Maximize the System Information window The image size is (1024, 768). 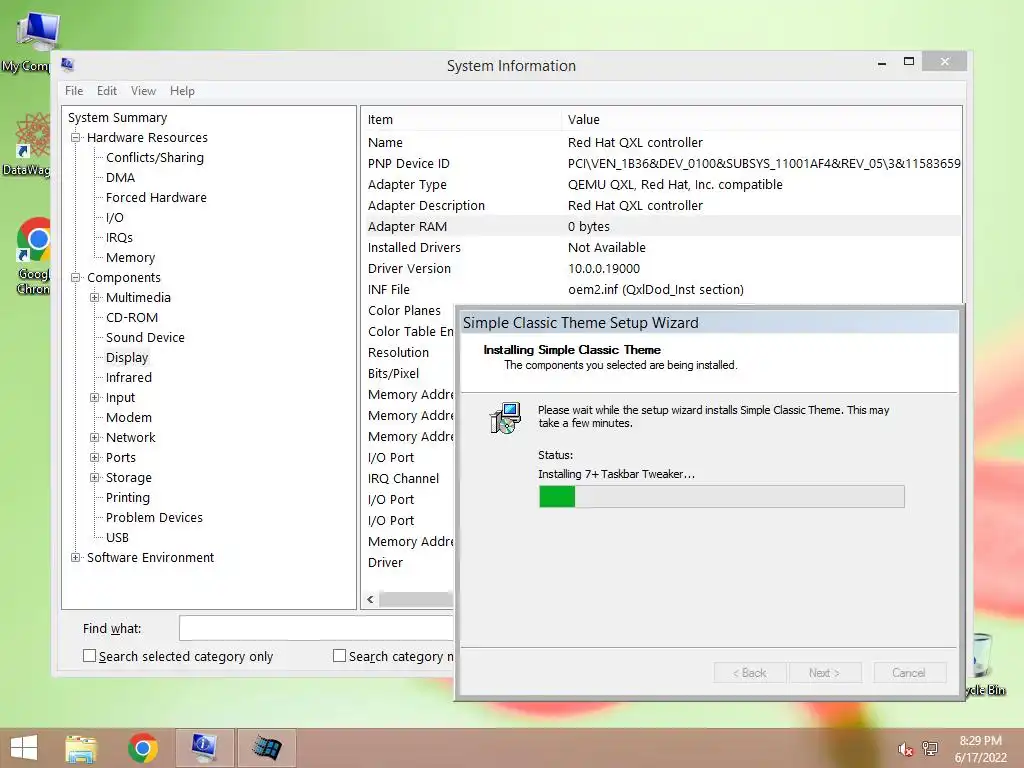[x=908, y=61]
